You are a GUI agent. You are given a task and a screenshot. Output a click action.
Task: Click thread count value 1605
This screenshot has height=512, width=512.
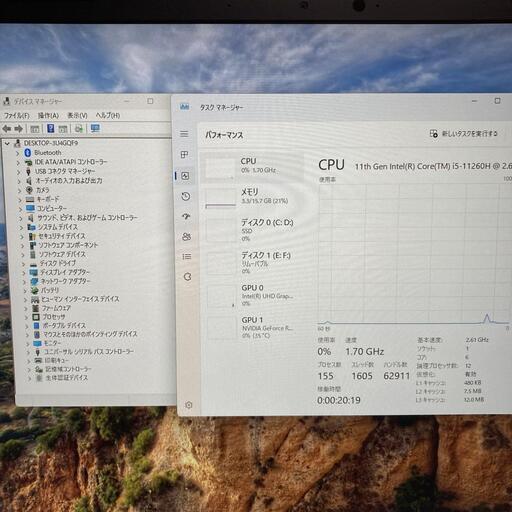tap(362, 376)
